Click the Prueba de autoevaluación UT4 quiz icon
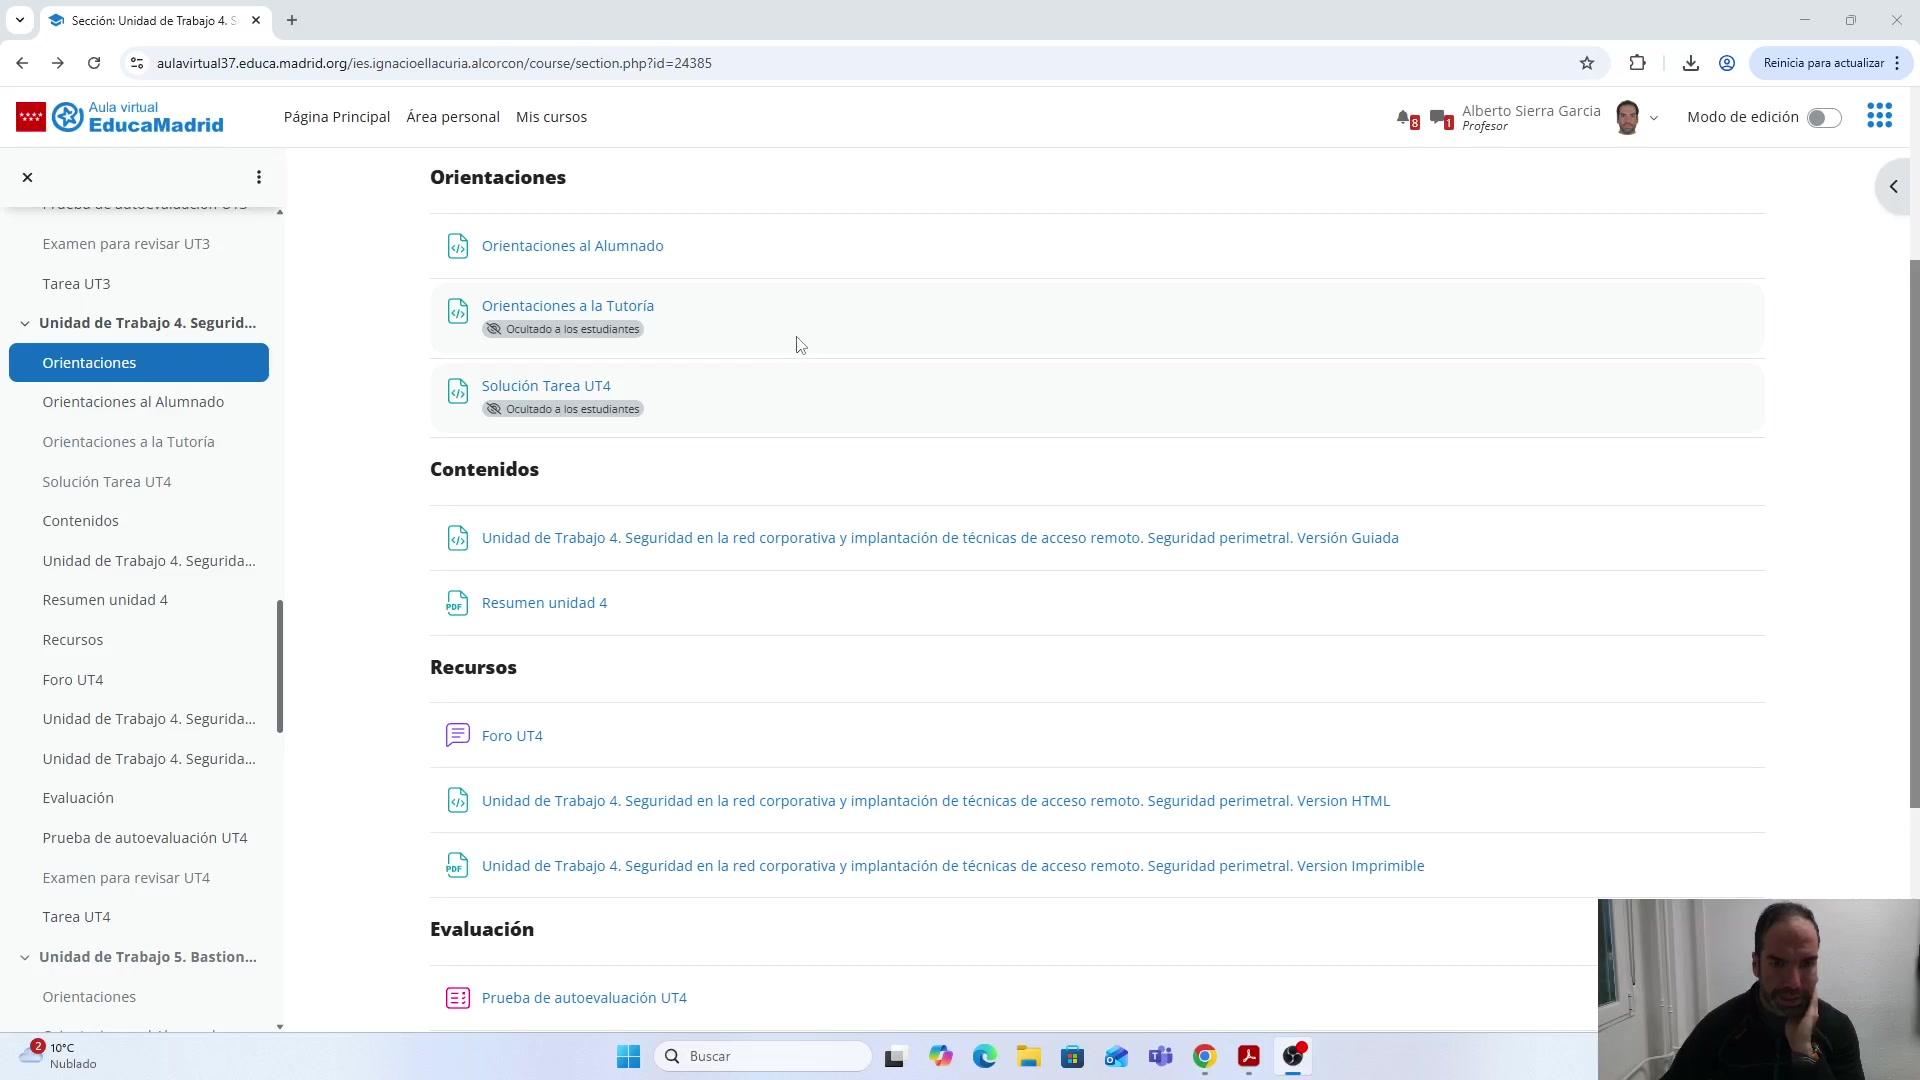1920x1080 pixels. coord(457,998)
